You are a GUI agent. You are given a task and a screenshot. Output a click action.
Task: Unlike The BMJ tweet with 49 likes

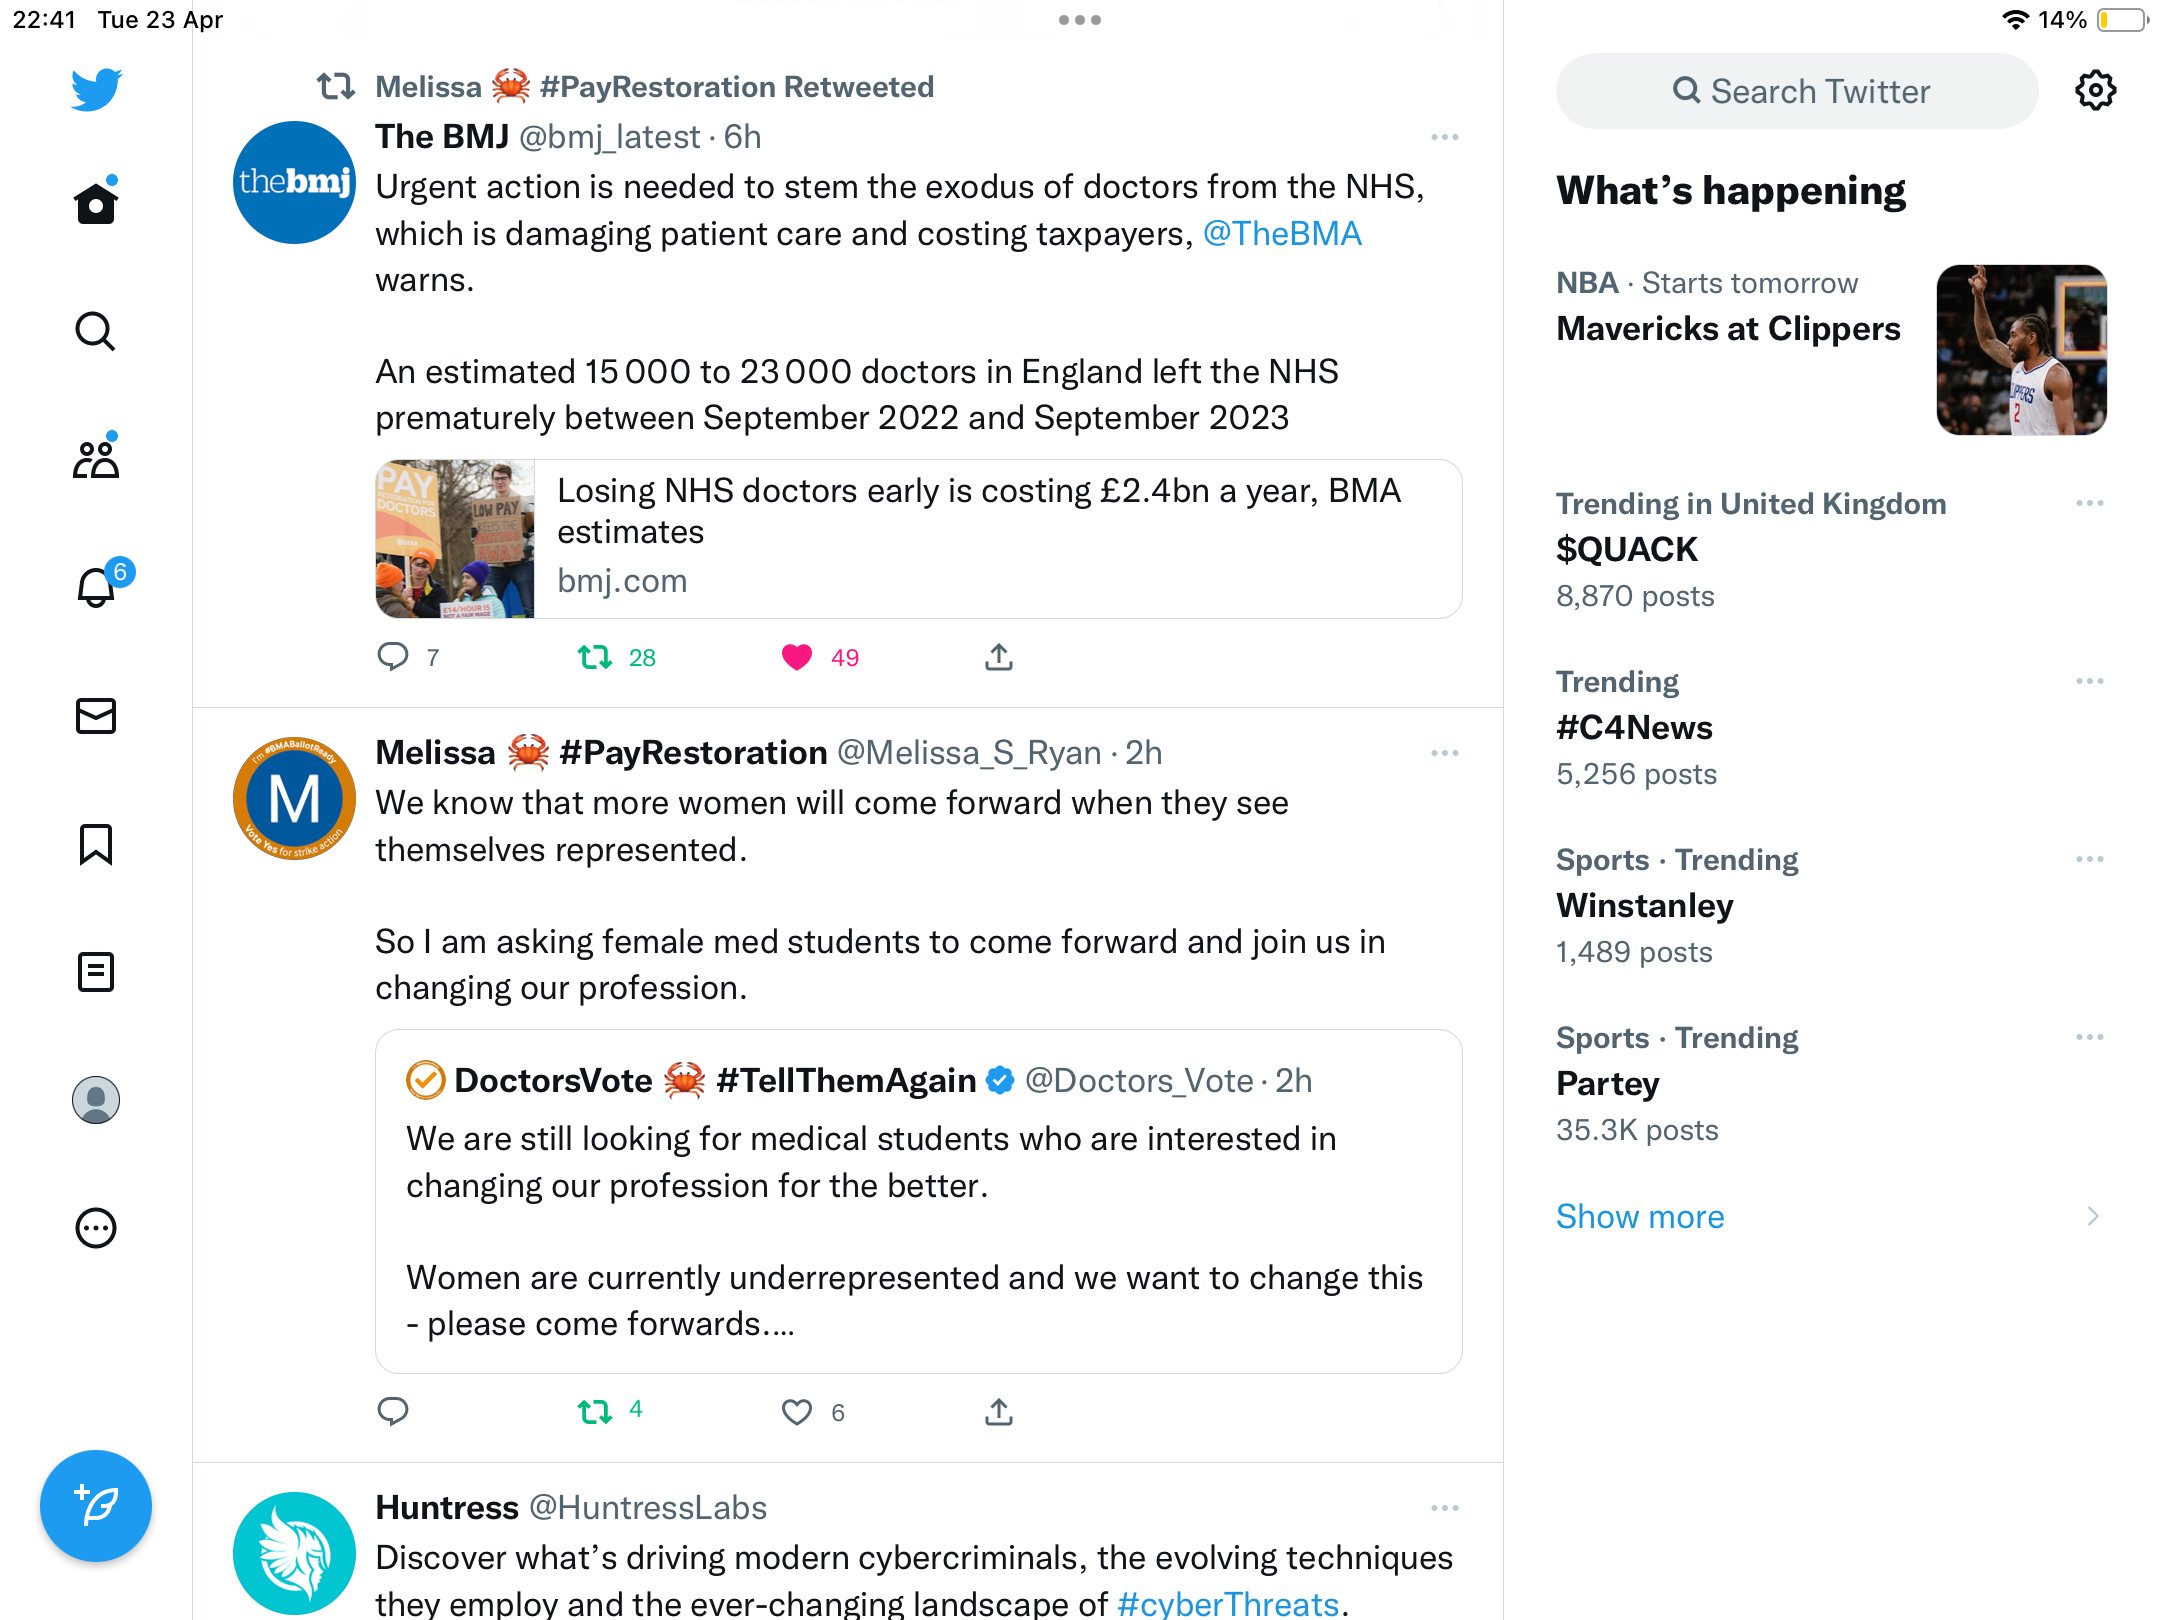[797, 657]
